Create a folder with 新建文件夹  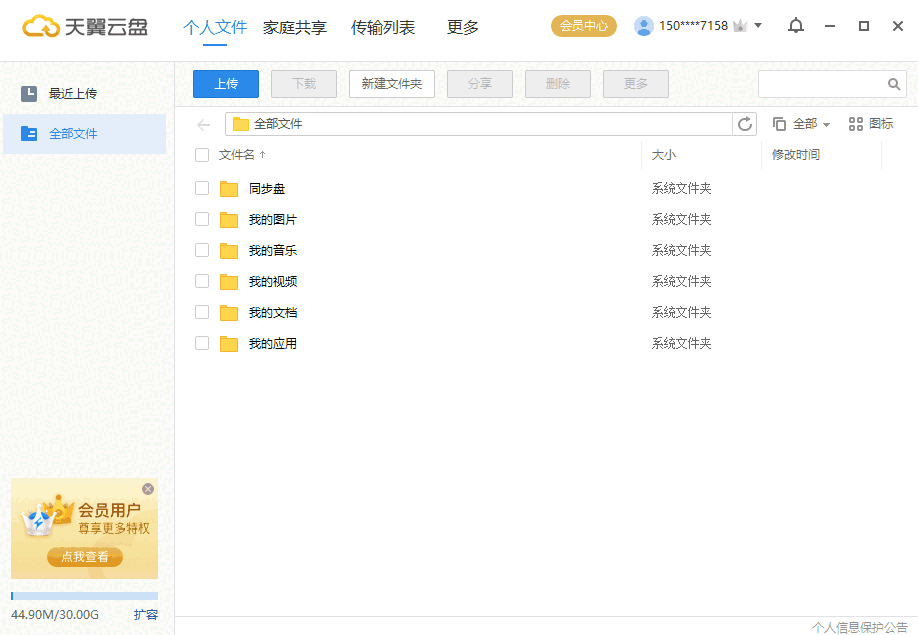tap(391, 83)
